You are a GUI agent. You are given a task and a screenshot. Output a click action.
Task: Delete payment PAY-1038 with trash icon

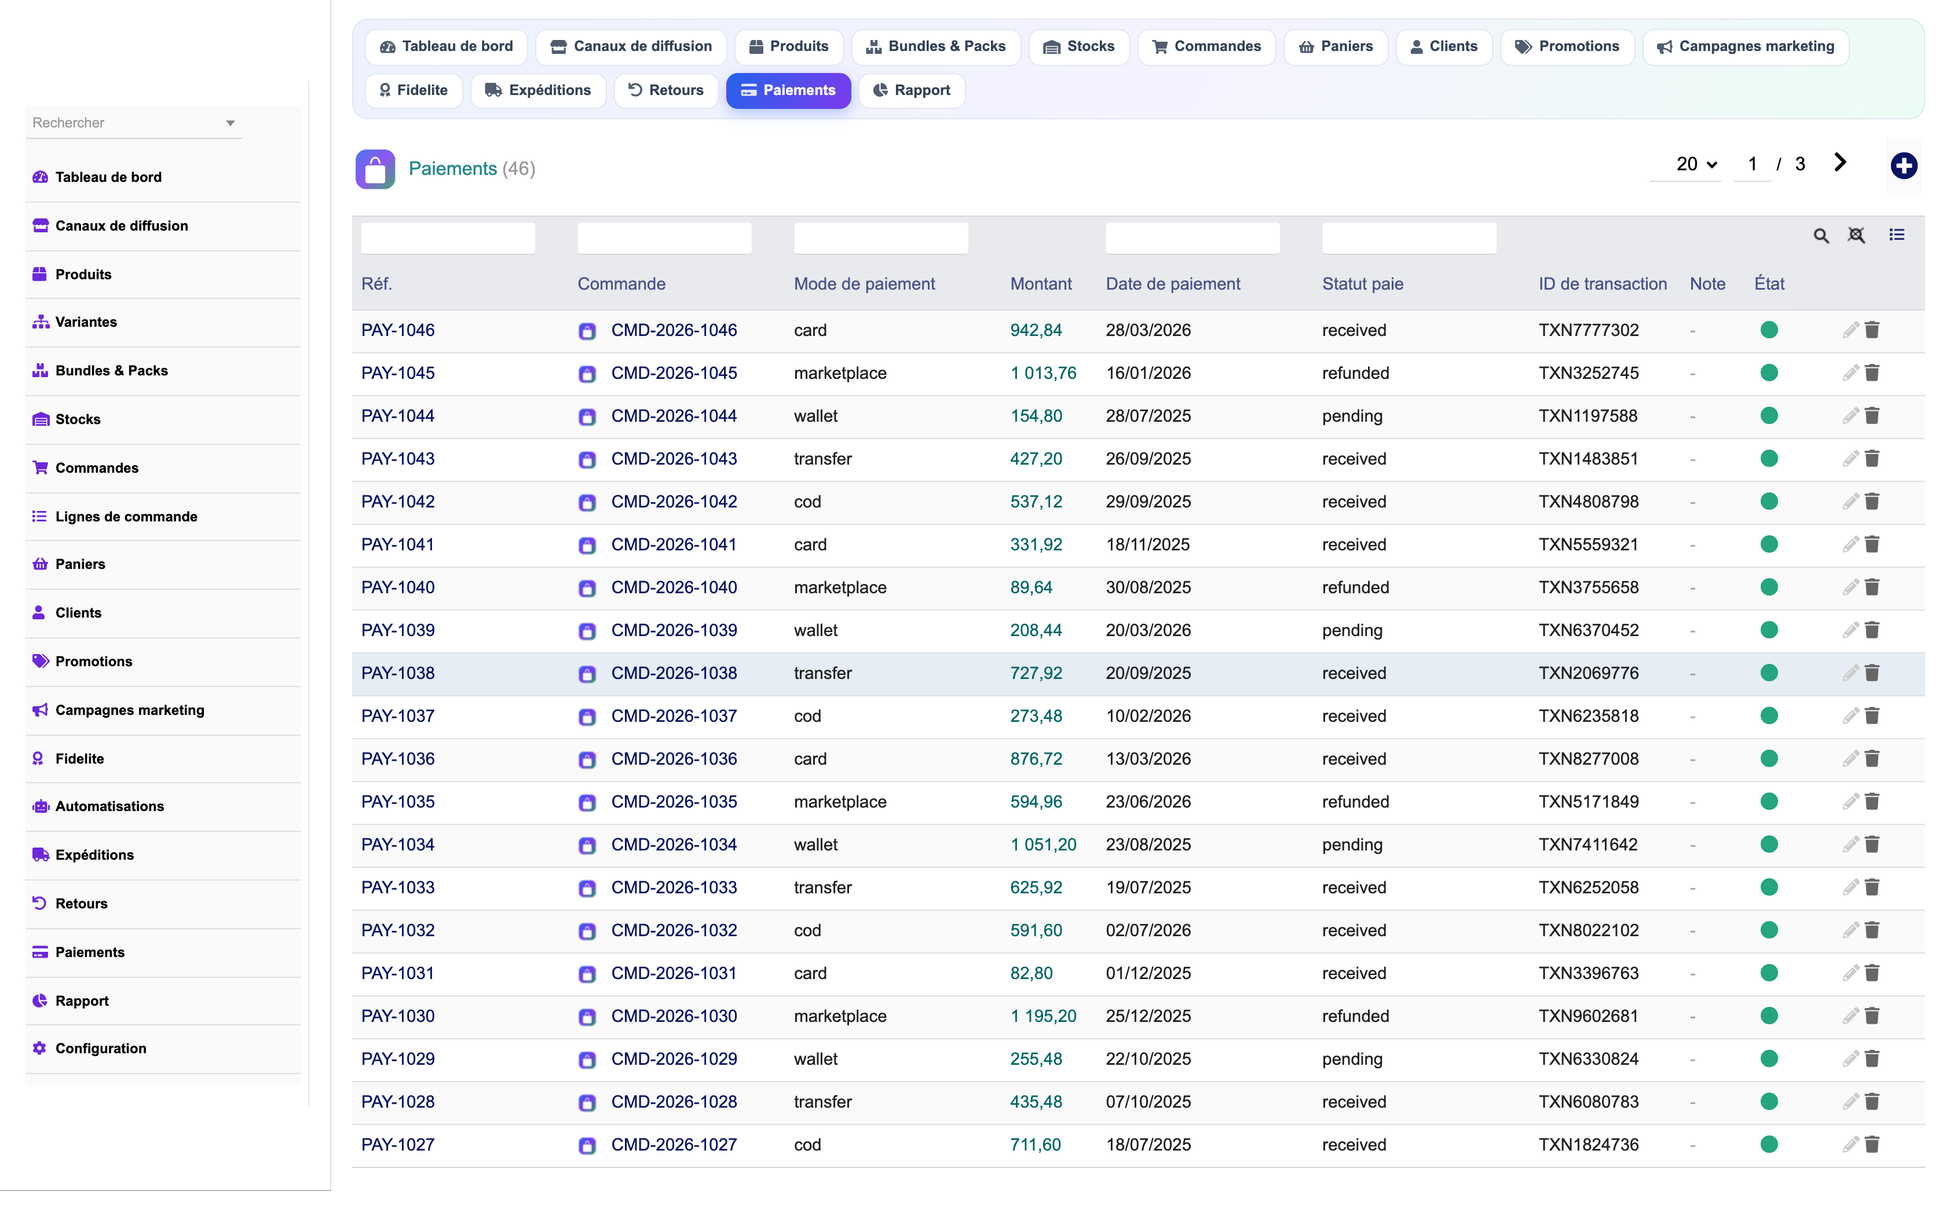(x=1872, y=673)
